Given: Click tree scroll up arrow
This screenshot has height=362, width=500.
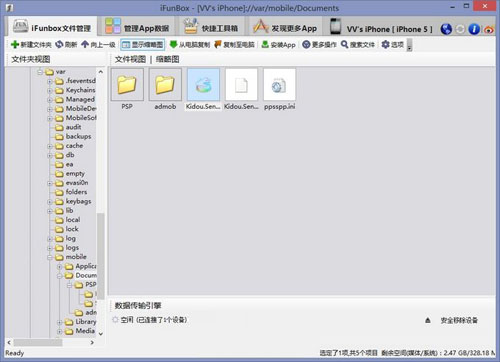Looking at the screenshot, I should tap(101, 72).
